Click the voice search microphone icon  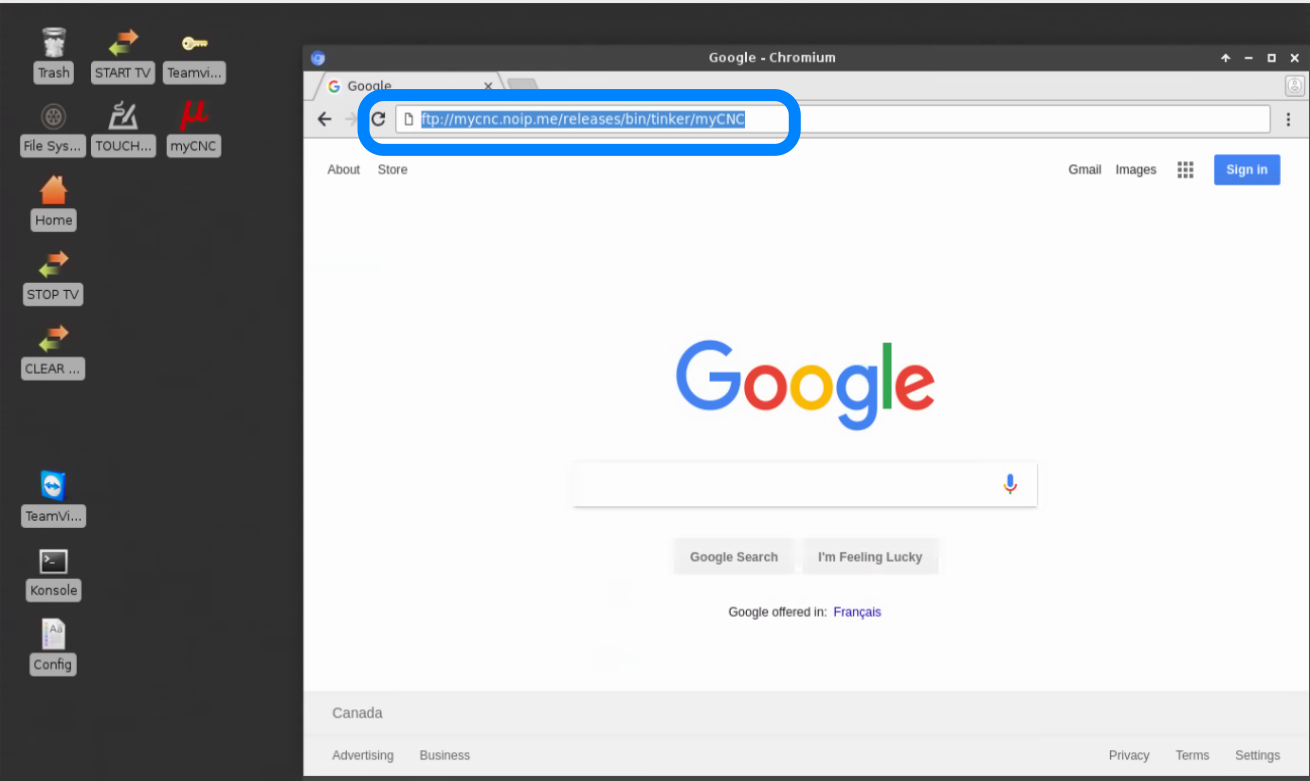click(1009, 485)
